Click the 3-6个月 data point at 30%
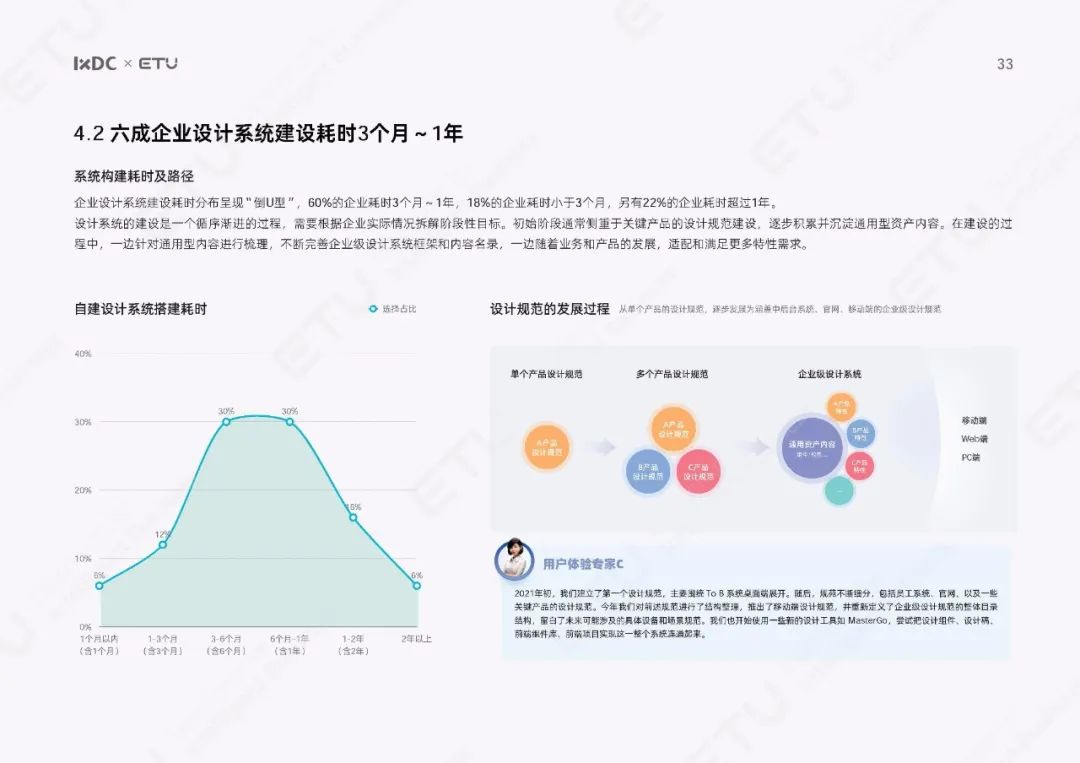Viewport: 1080px width, 763px height. pyautogui.click(x=226, y=422)
